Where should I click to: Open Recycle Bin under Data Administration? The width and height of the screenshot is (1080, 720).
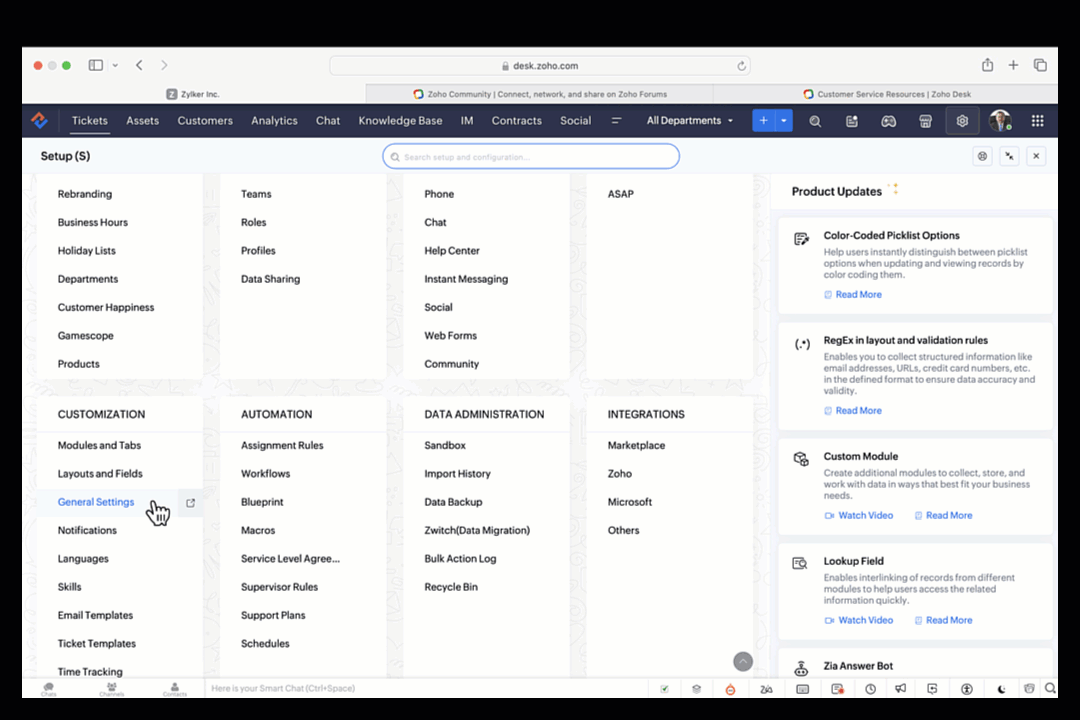[450, 587]
